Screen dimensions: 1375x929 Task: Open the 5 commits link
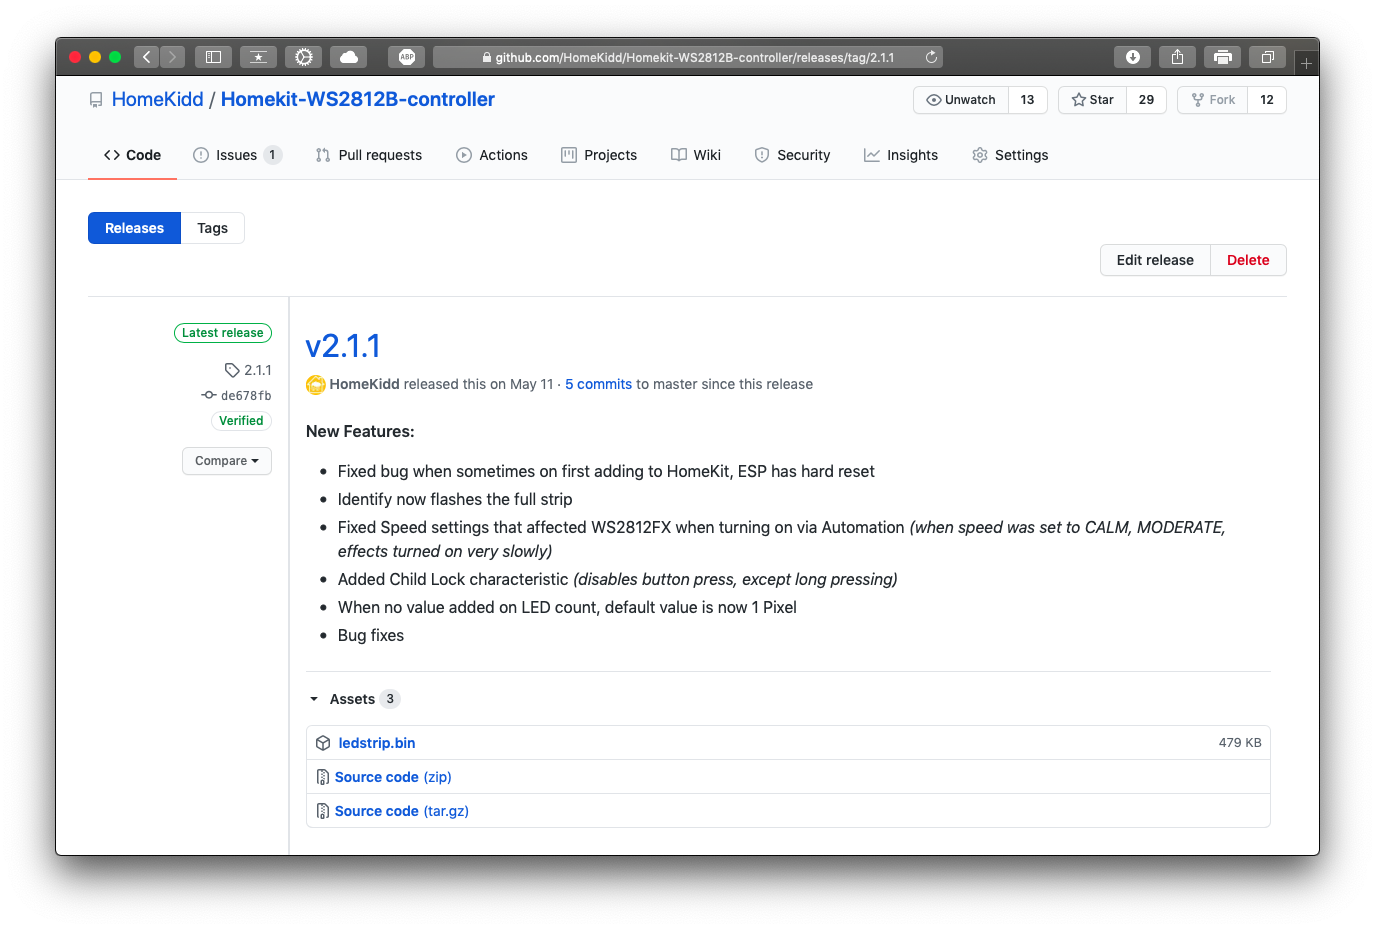598,384
